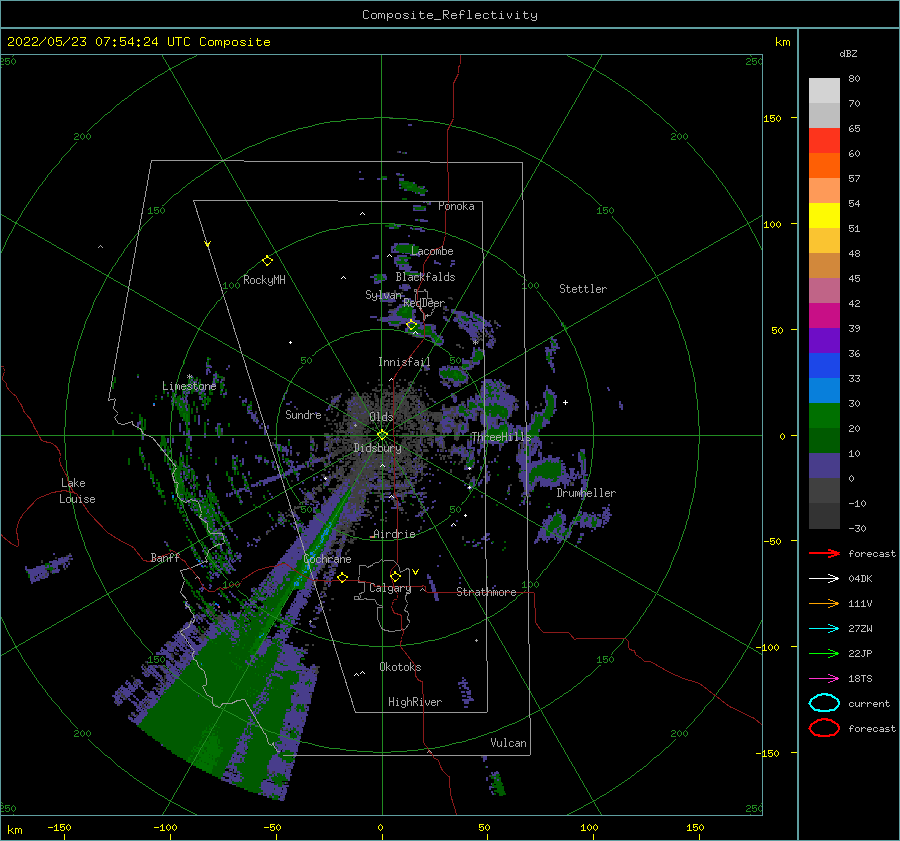Screen dimensions: 900x841
Task: Click the green echo cell near Drumheller
Action: click(545, 471)
